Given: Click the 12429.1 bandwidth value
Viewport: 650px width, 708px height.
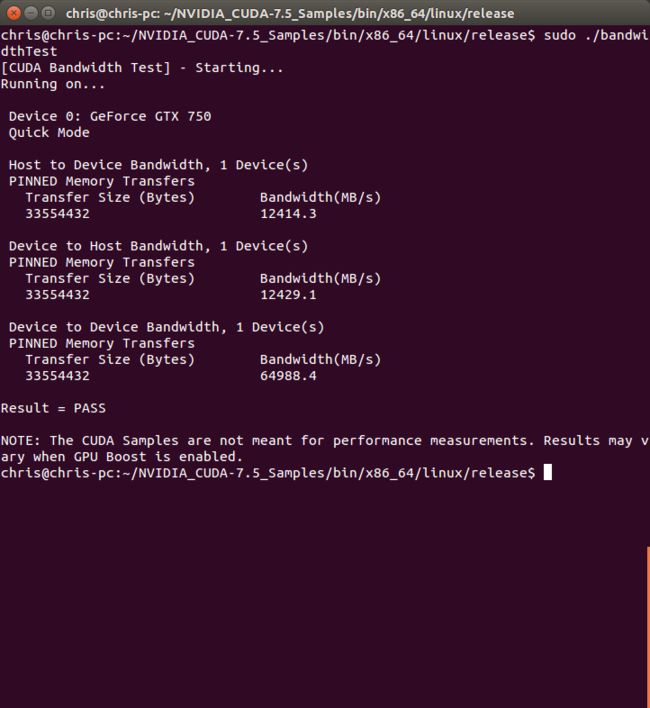Looking at the screenshot, I should point(288,295).
